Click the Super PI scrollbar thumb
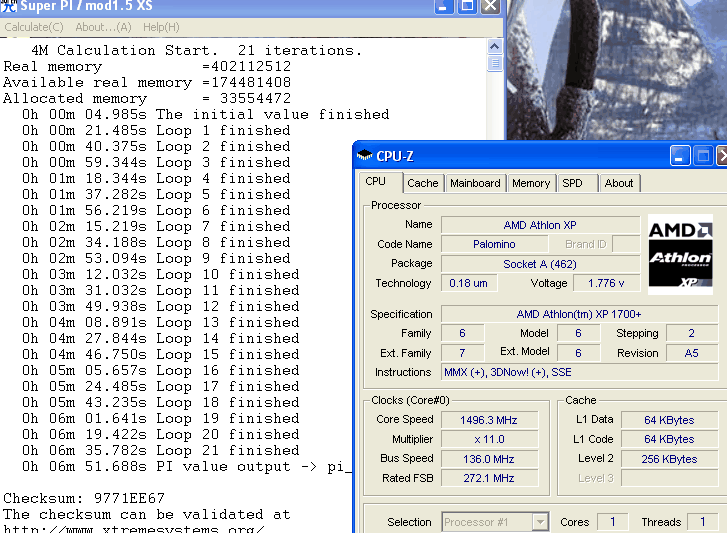This screenshot has height=534, width=727. (495, 63)
